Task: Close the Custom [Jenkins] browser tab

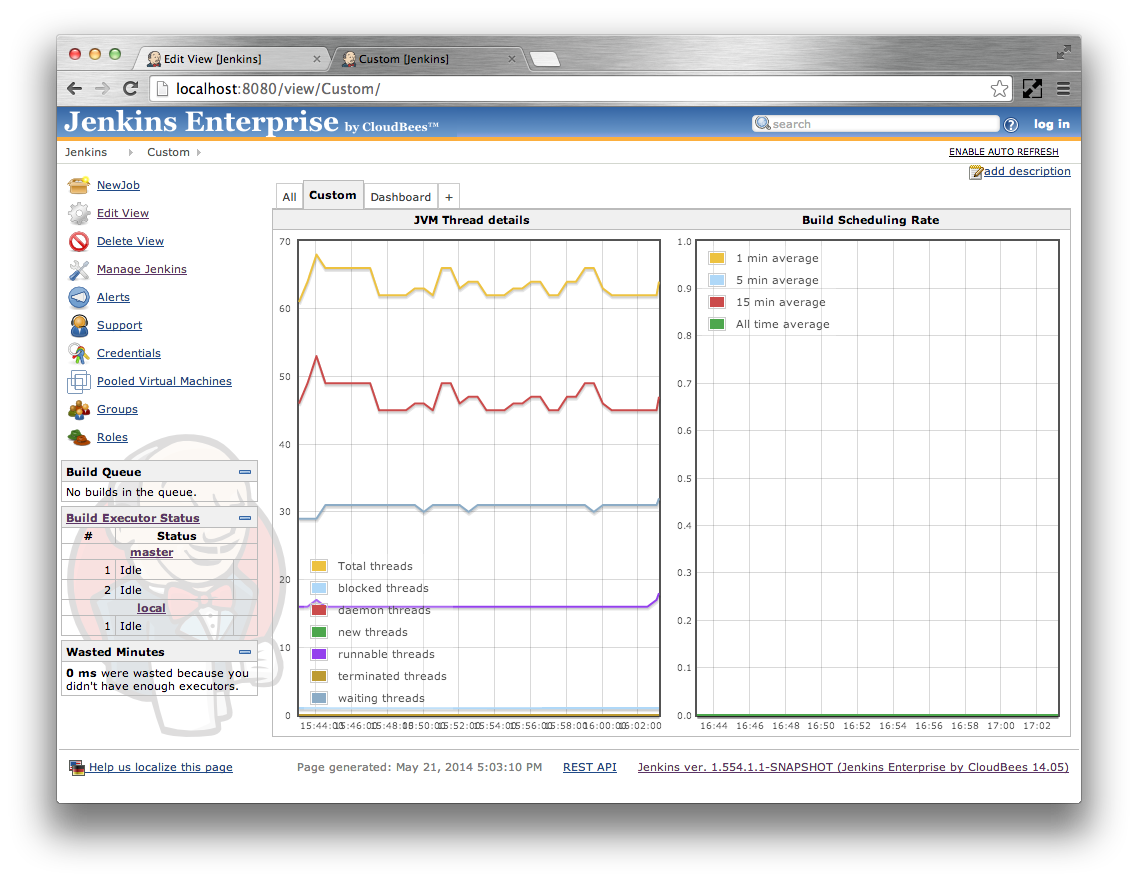Action: (x=512, y=59)
